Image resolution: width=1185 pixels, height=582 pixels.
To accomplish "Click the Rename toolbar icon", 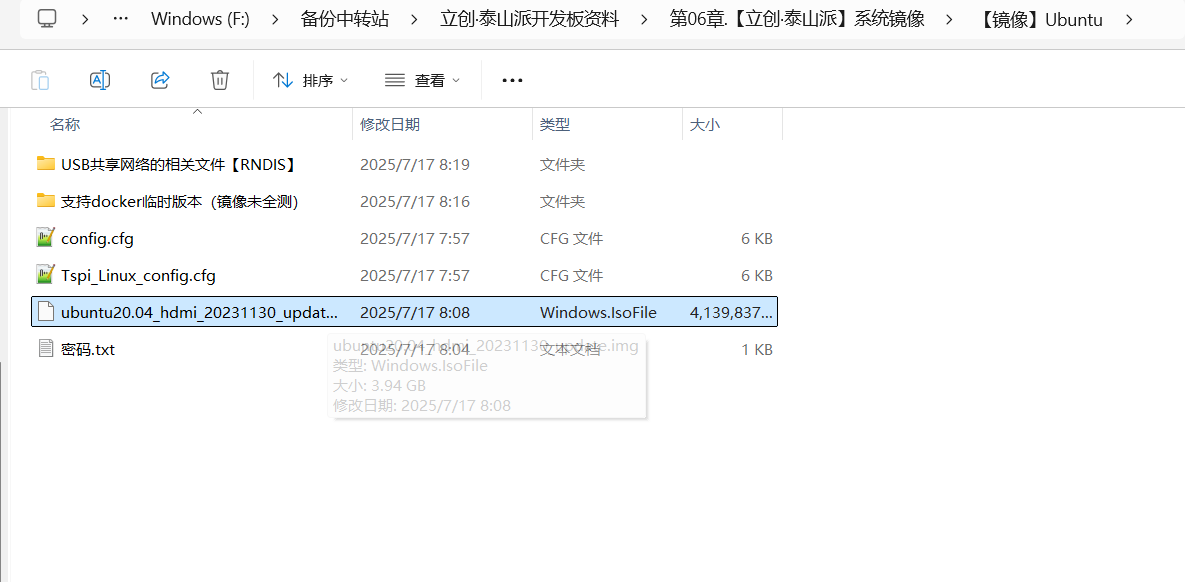I will click(101, 80).
